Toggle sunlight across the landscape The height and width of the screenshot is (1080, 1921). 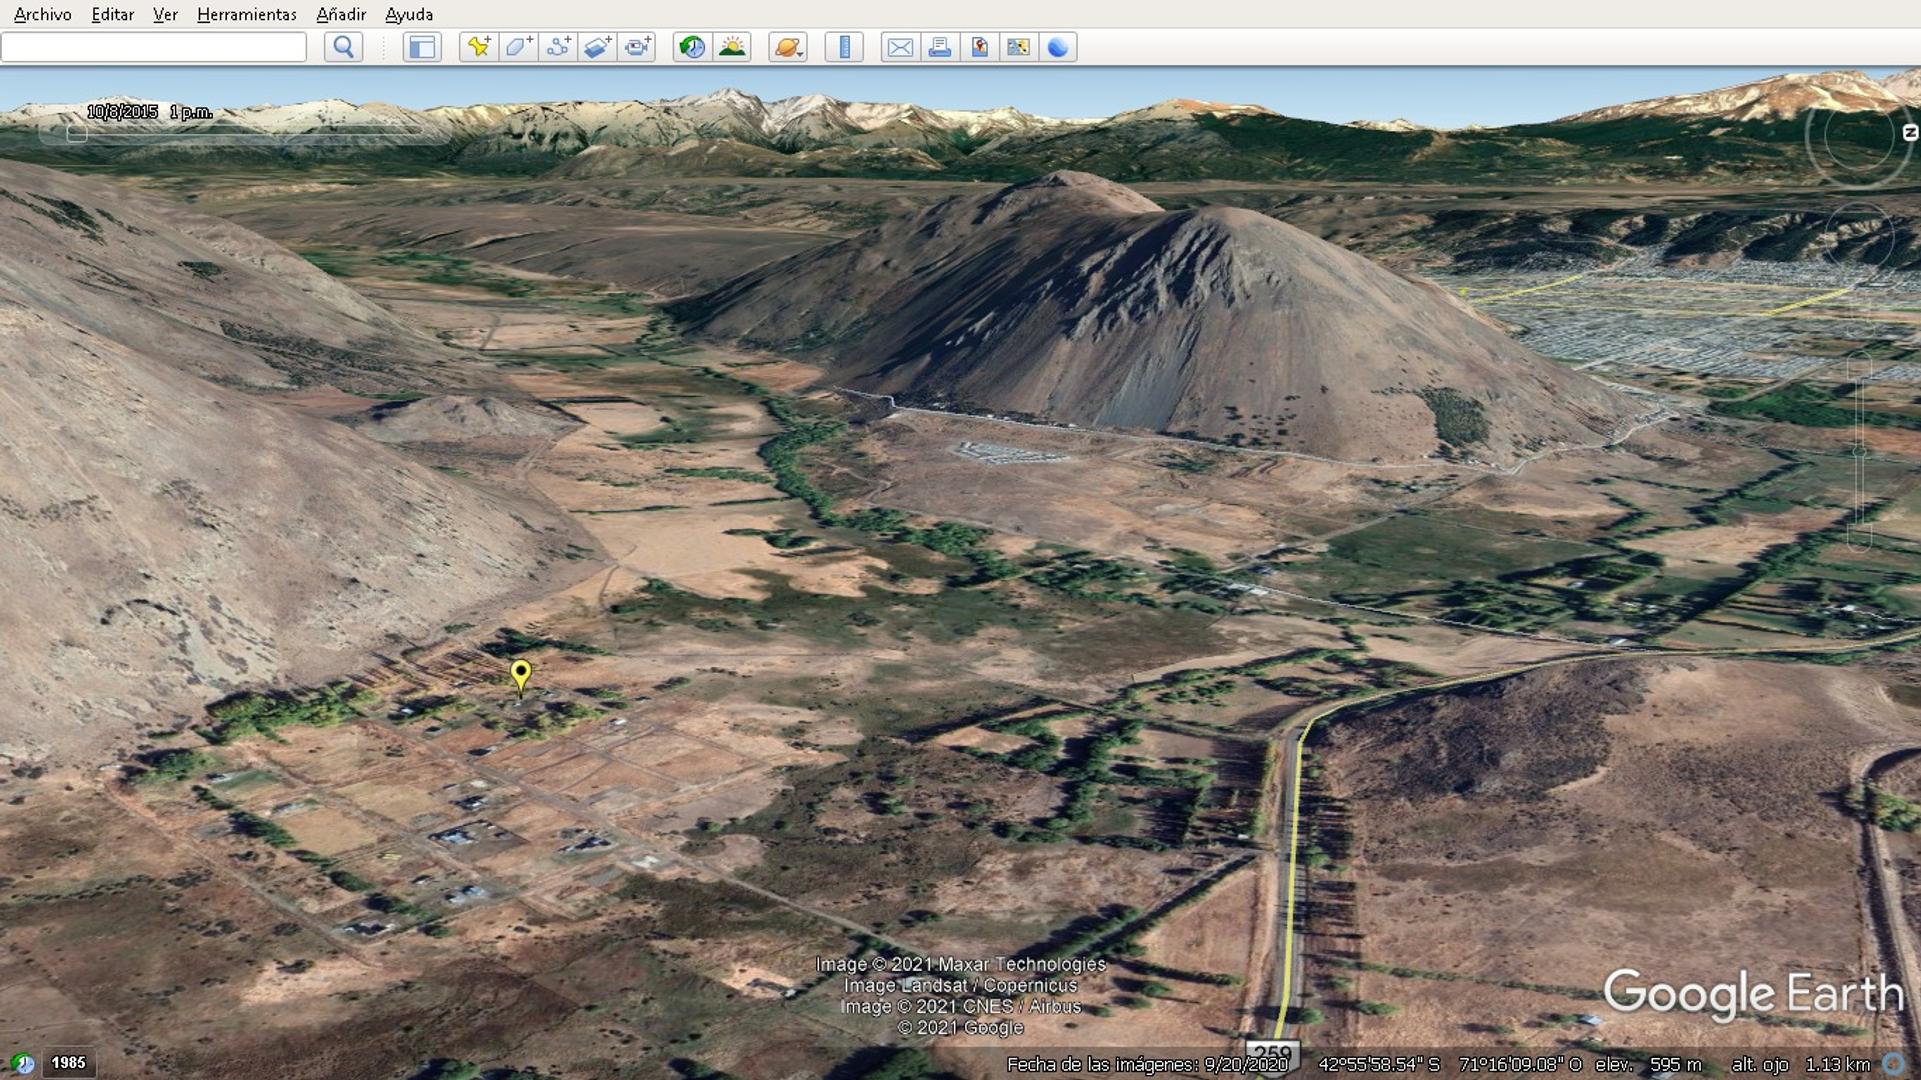[x=732, y=47]
